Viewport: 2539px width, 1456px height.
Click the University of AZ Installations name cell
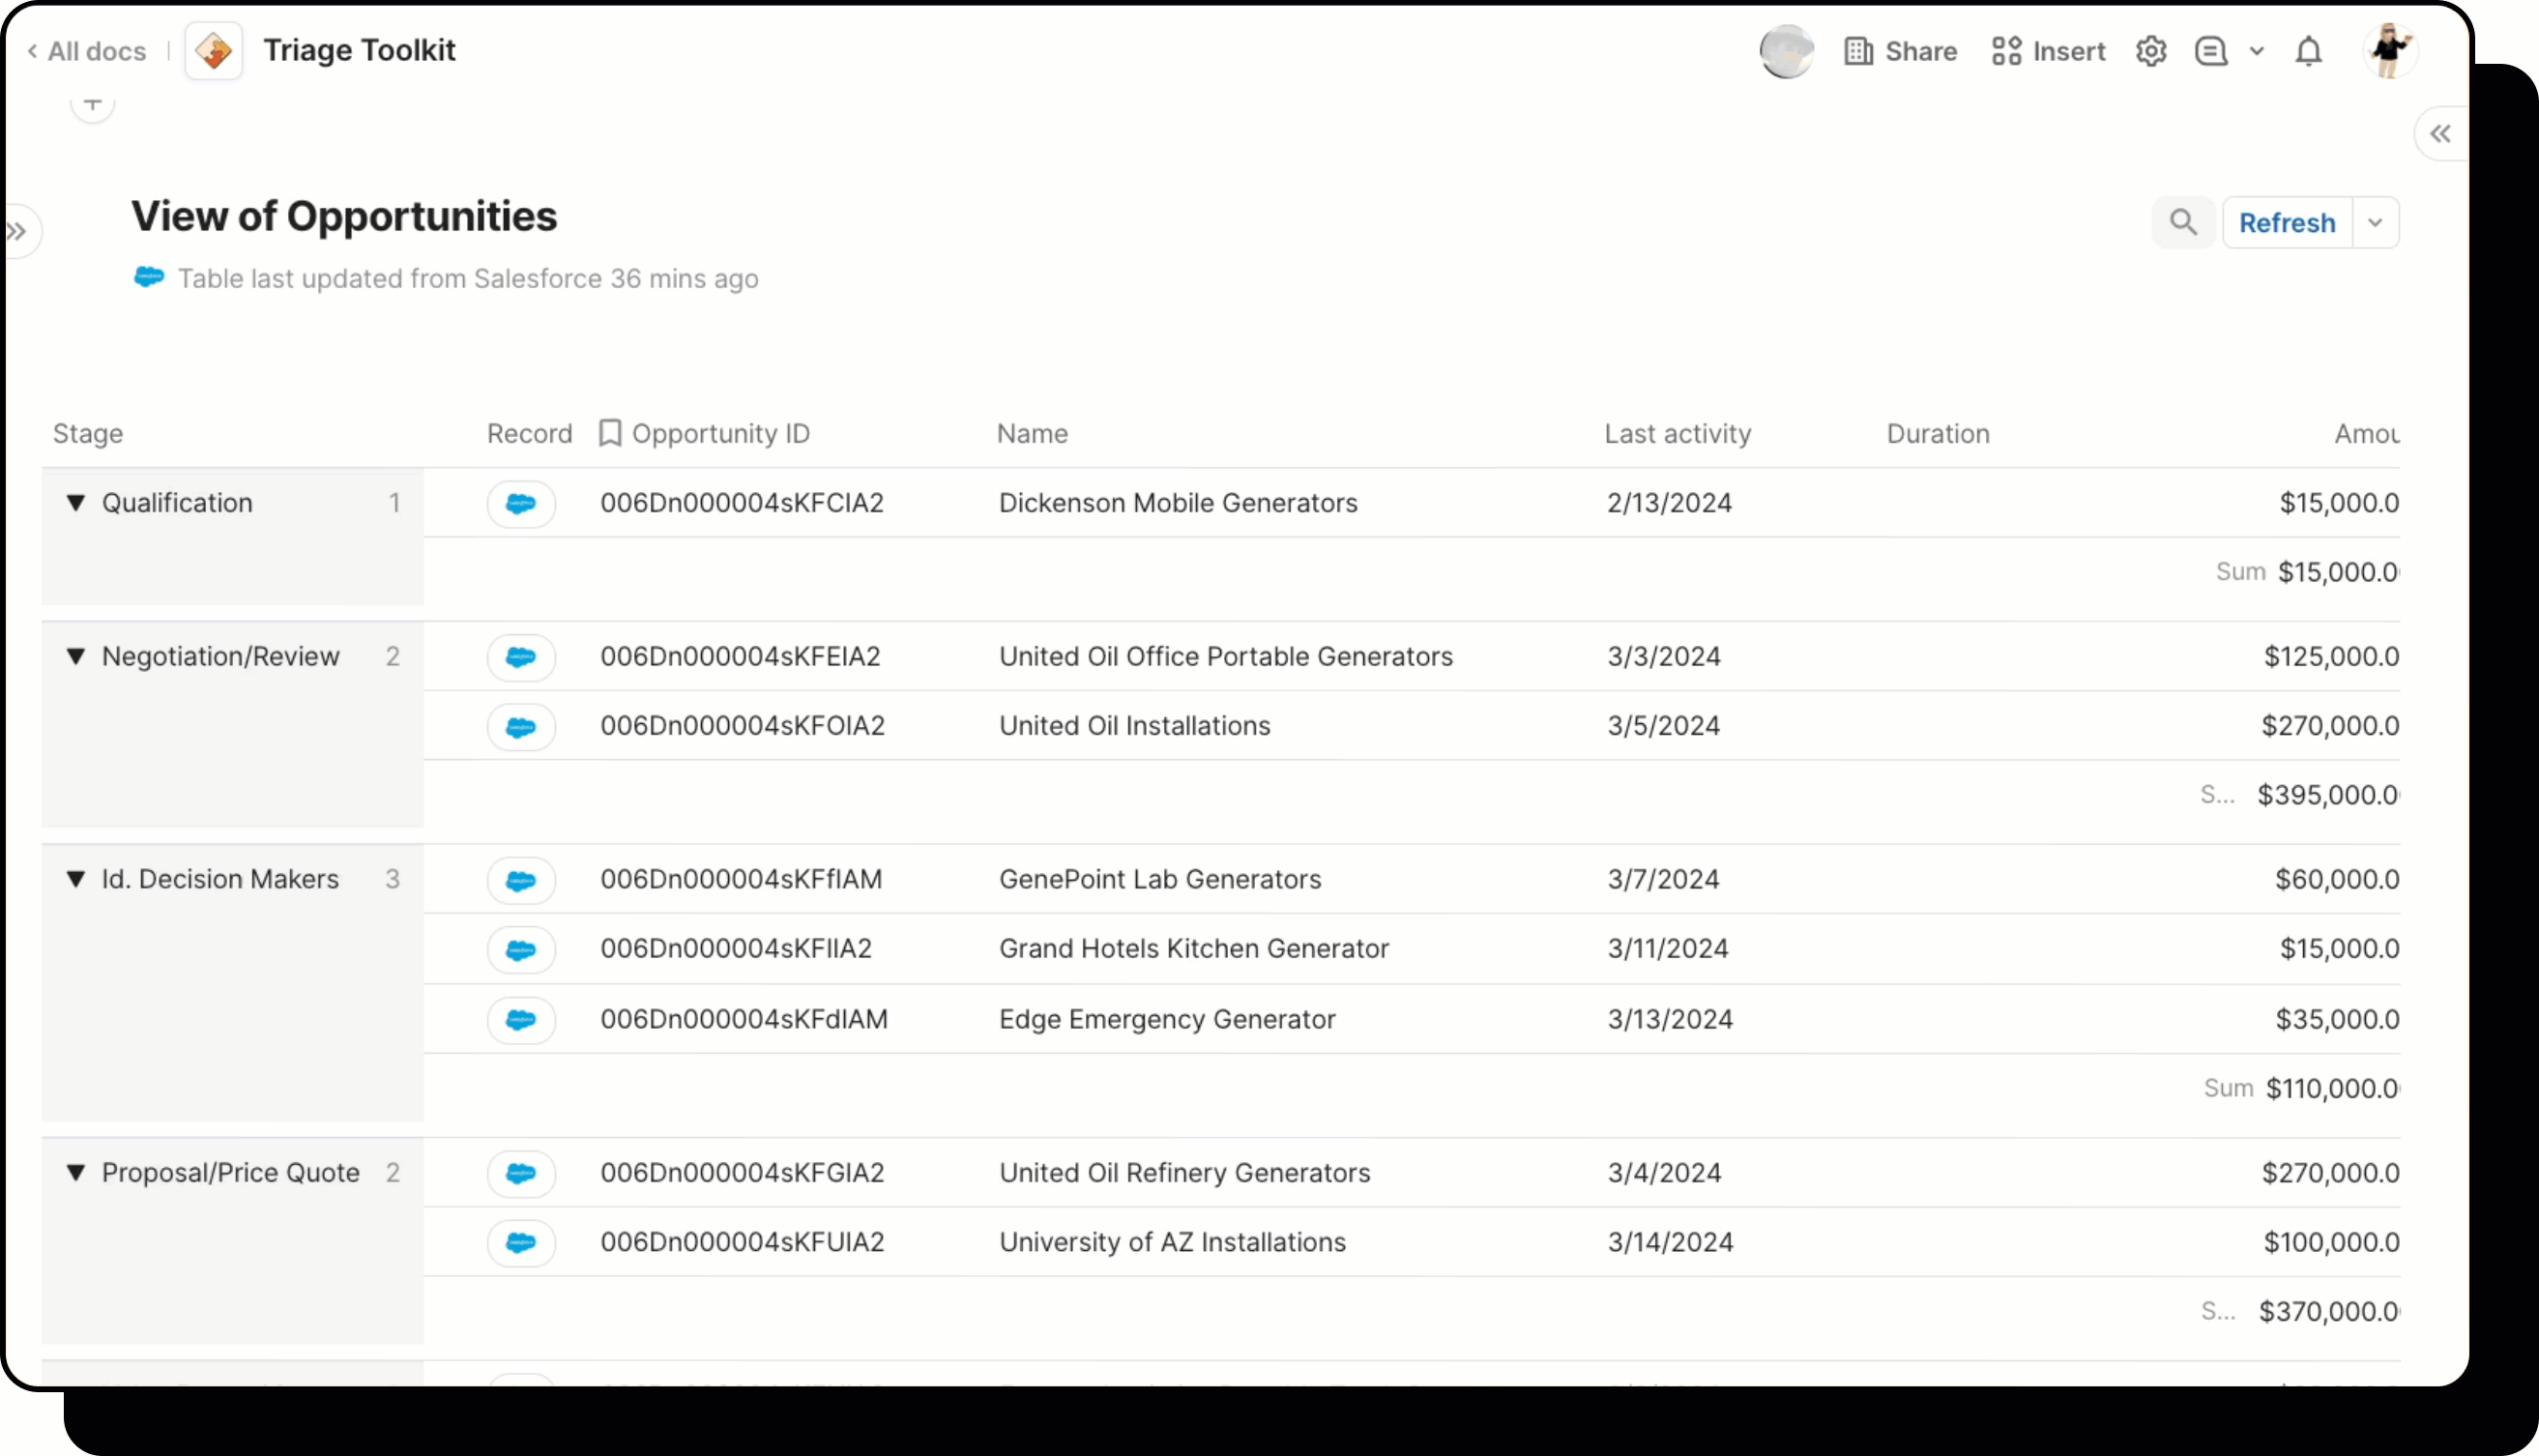[x=1172, y=1242]
